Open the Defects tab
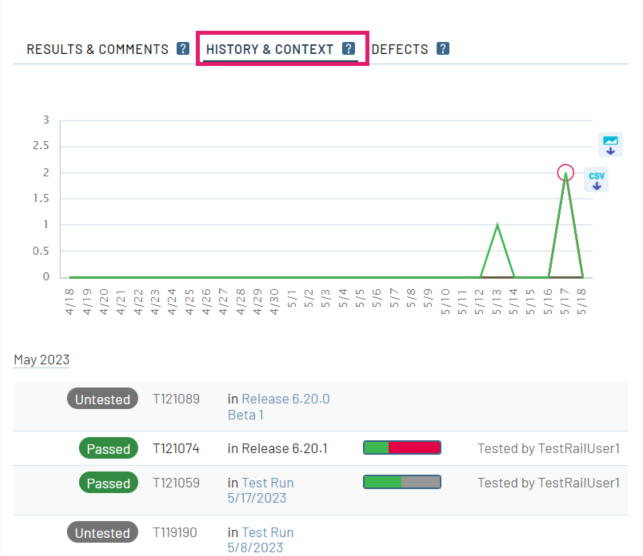 click(400, 49)
